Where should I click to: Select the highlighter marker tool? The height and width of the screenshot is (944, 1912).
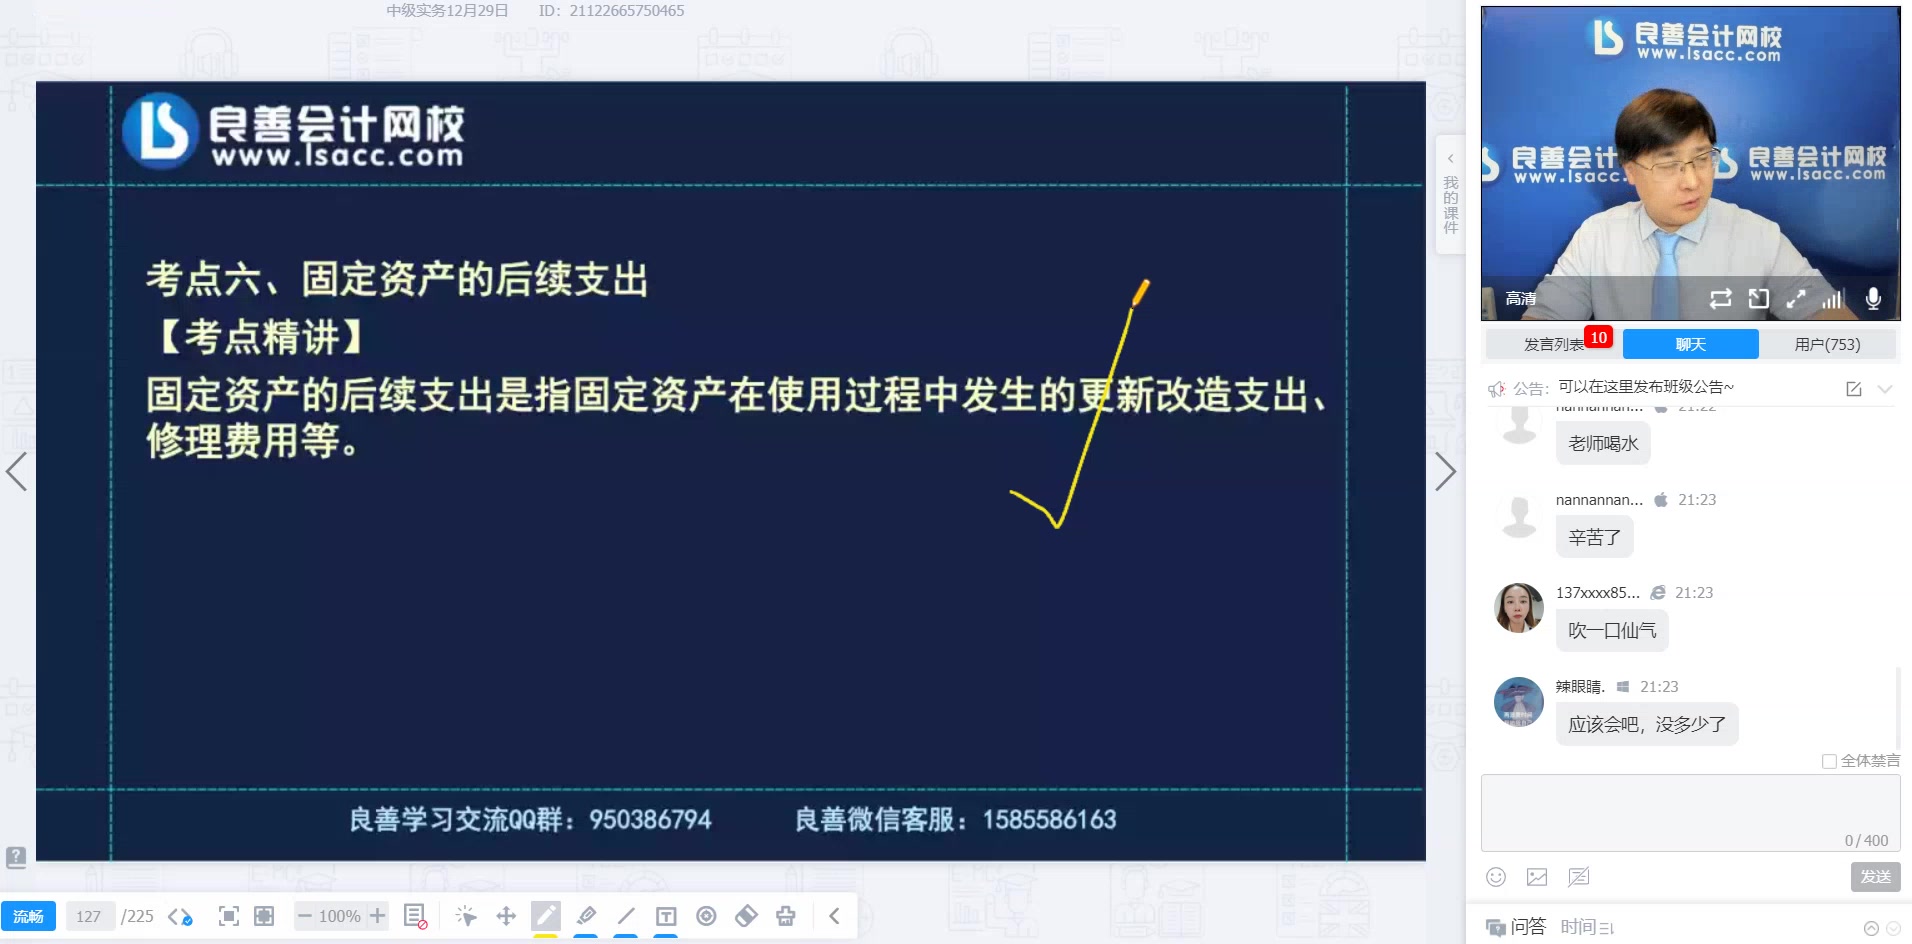pyautogui.click(x=587, y=916)
